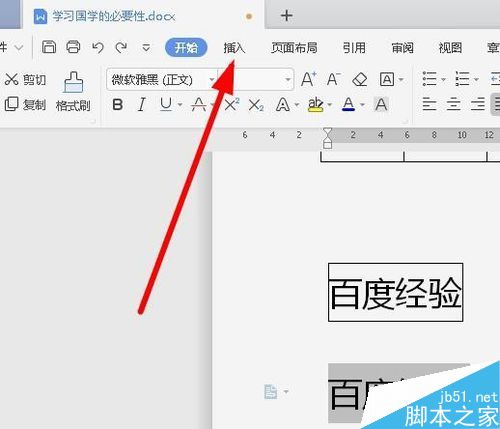Screen dimensions: 500x429
Task: Open the quick access toolbar customize arrow
Action: 146,48
